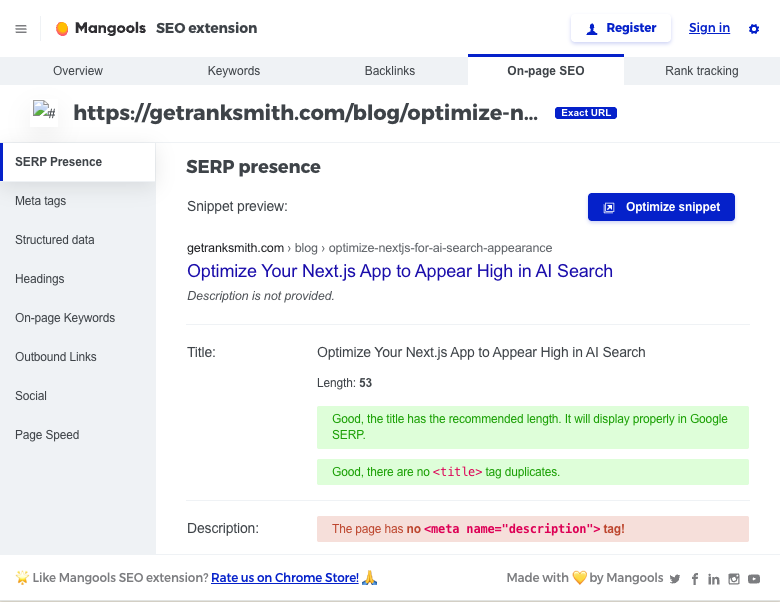Click the Mangools logo
The image size is (780, 602).
click(102, 29)
